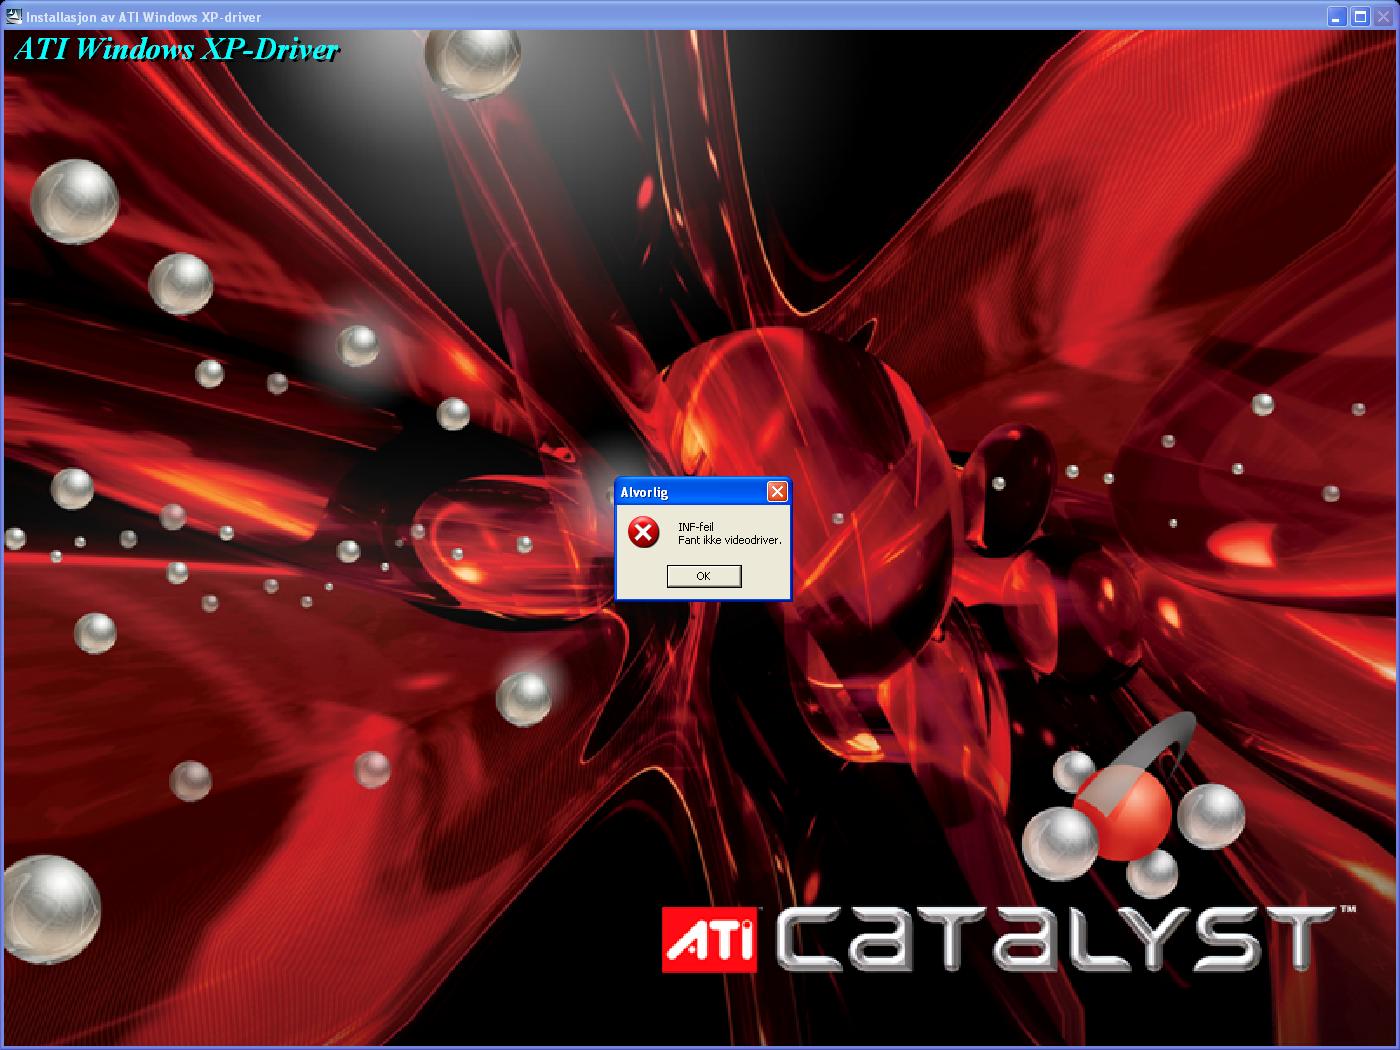Click OK in the Alvorlig error dialog
The height and width of the screenshot is (1050, 1400).
[704, 576]
